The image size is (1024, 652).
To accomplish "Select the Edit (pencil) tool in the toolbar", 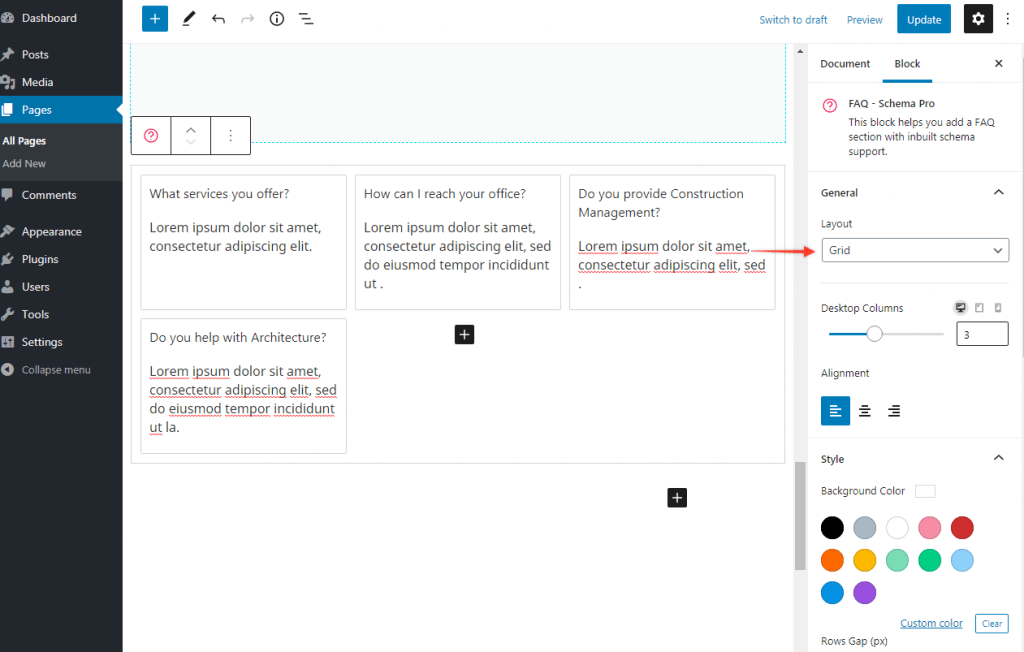I will [189, 18].
